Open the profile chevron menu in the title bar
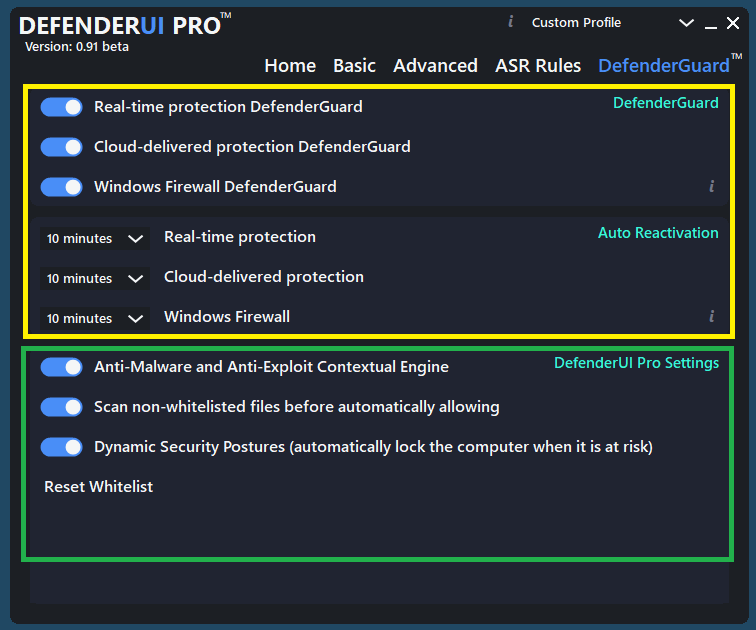The height and width of the screenshot is (630, 756). tap(686, 23)
